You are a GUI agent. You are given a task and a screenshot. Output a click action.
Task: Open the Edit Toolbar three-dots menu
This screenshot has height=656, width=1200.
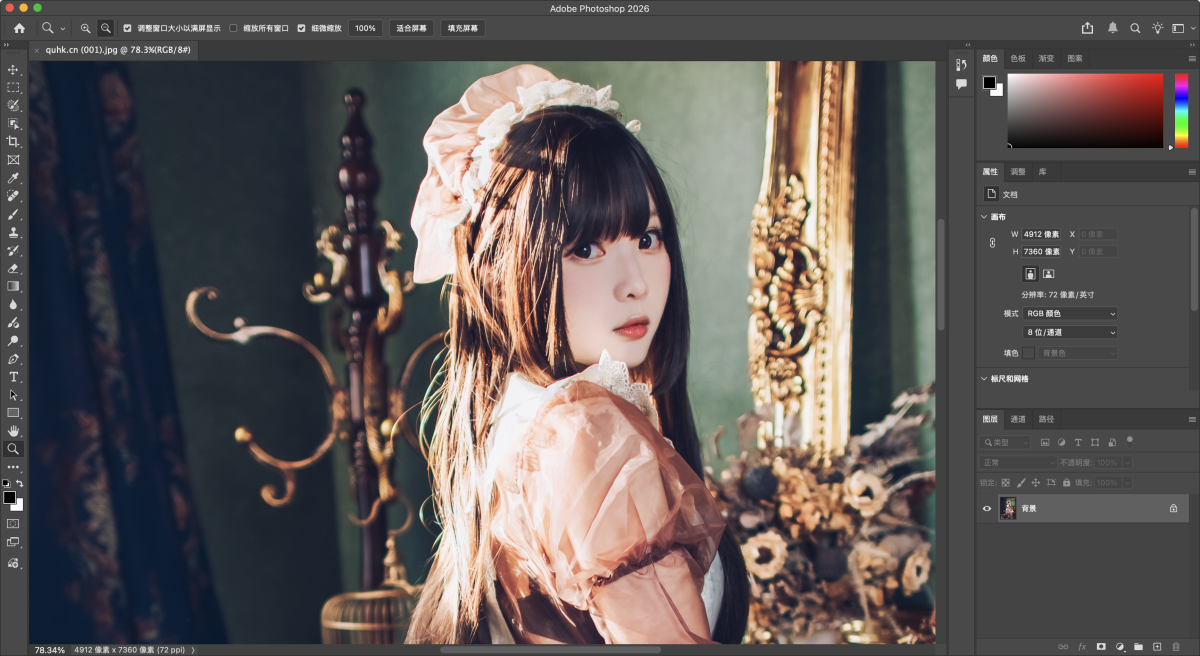[14, 467]
